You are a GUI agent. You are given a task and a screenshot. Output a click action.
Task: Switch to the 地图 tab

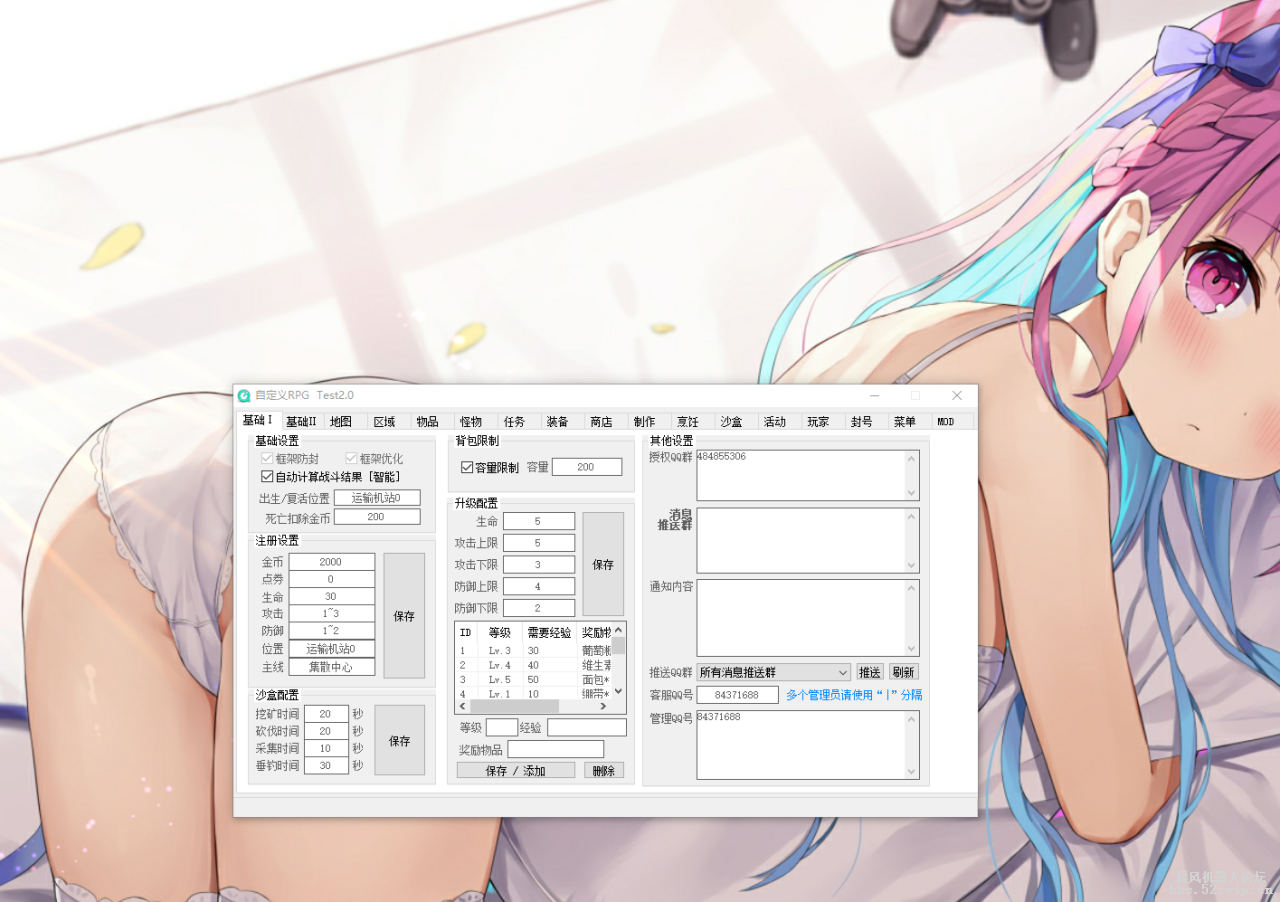(341, 422)
